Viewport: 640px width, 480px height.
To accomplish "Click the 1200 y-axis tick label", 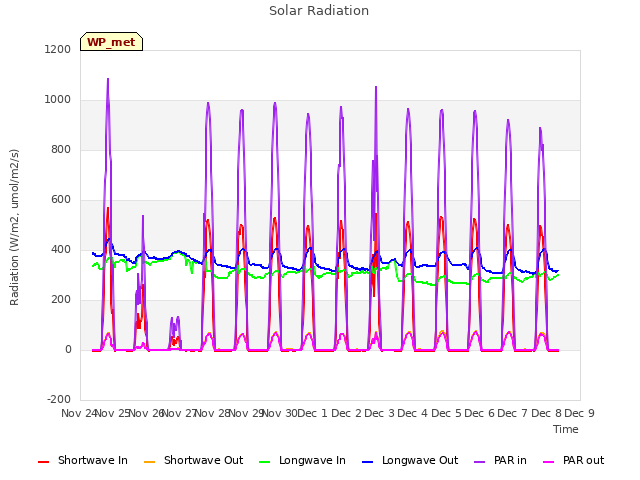I will coord(58,49).
